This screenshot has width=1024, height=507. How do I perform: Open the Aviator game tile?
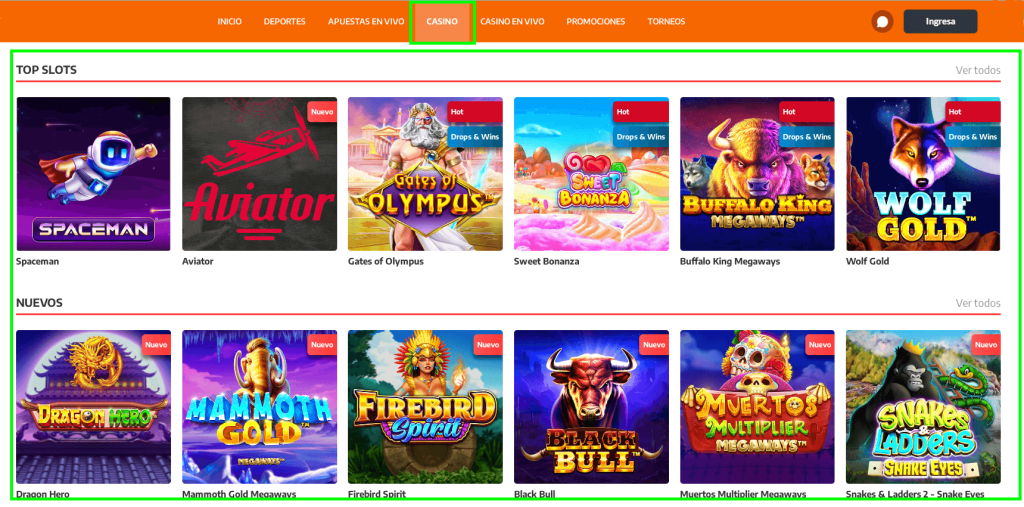(x=259, y=174)
